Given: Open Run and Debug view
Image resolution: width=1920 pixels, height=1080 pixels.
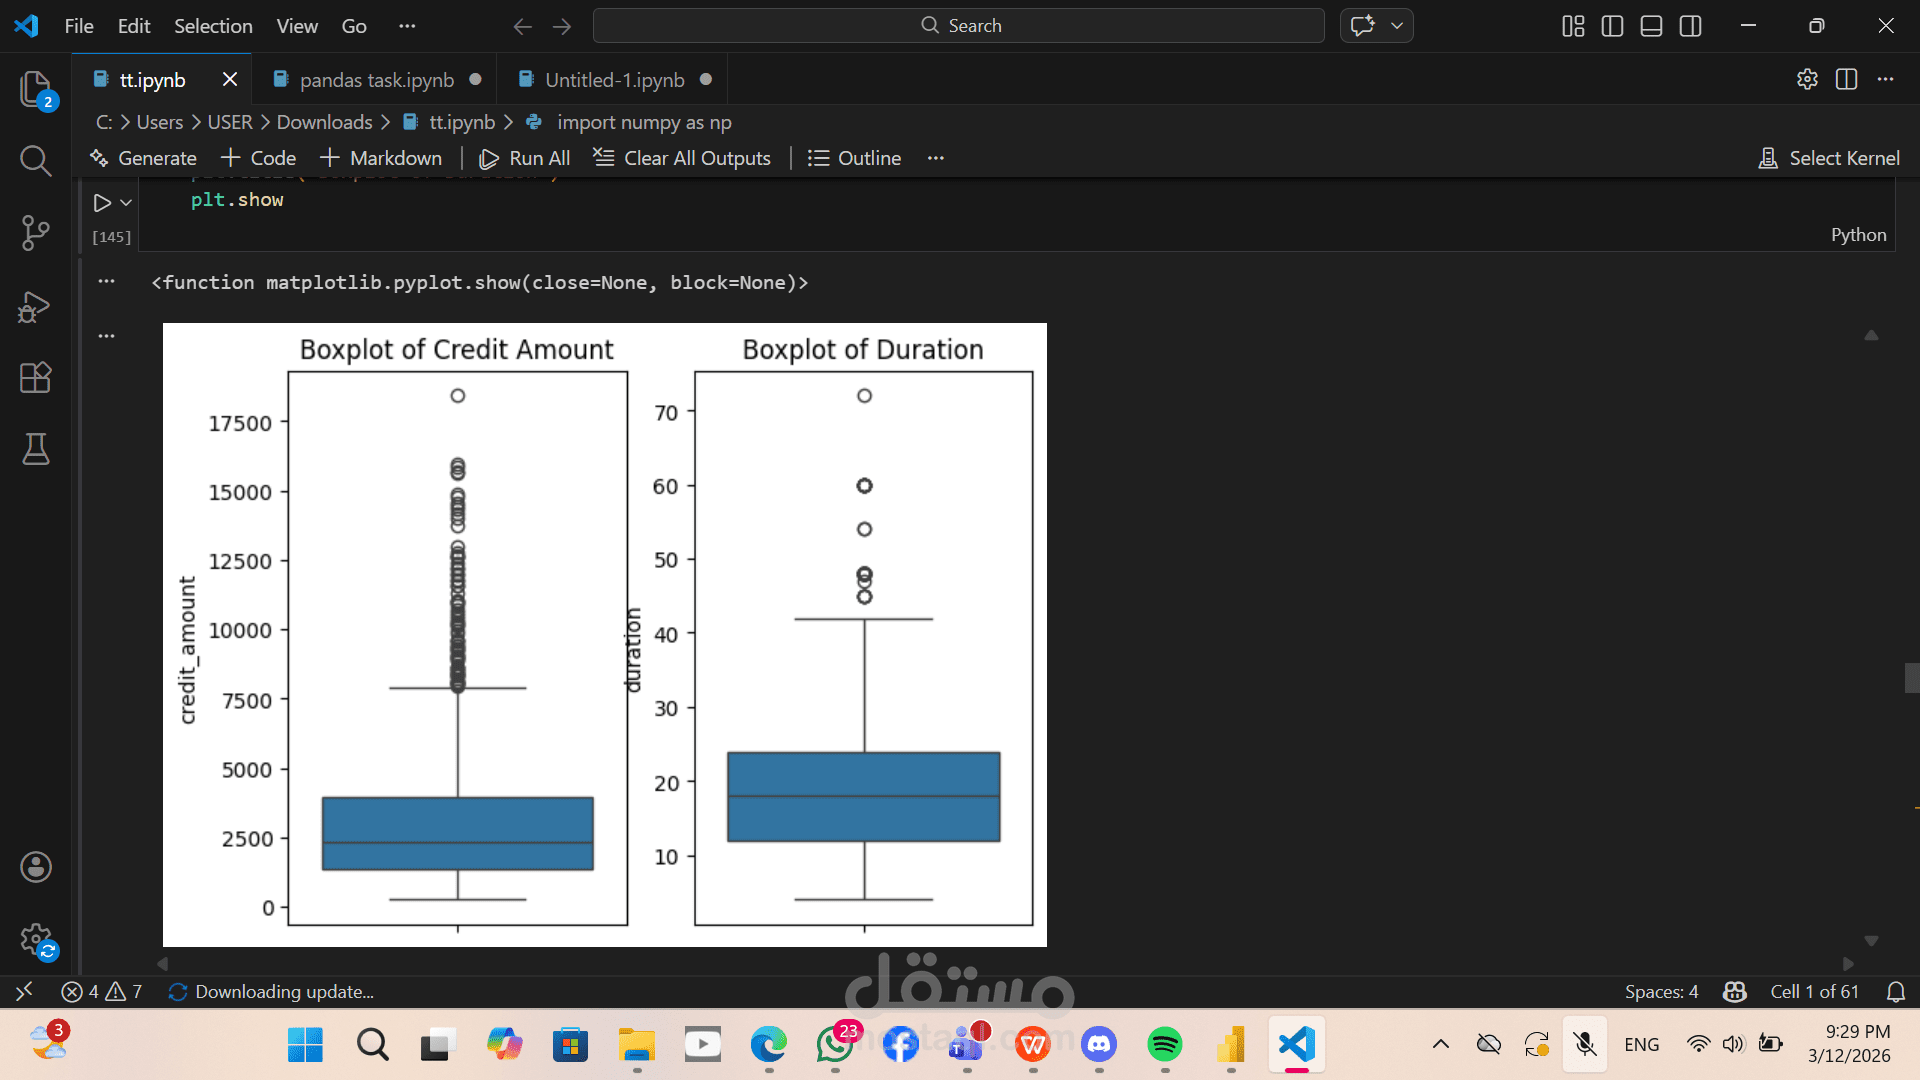Looking at the screenshot, I should pos(36,306).
